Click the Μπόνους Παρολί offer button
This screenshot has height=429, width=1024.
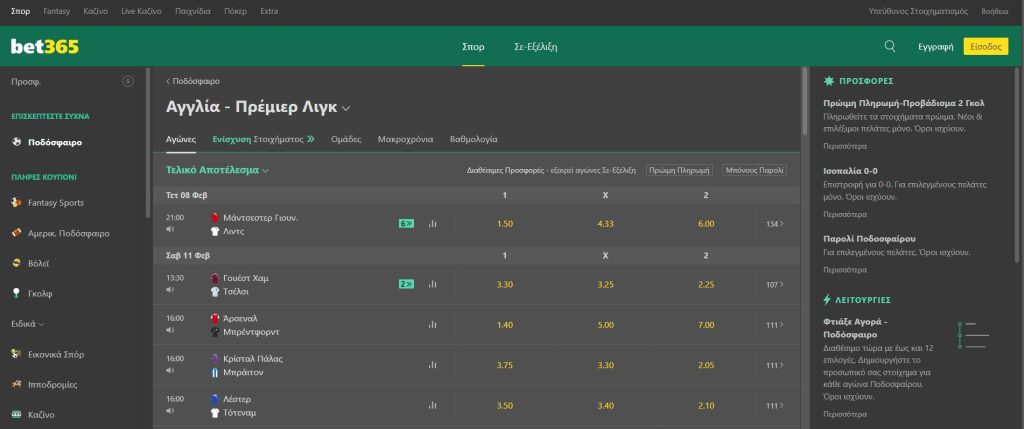[754, 170]
